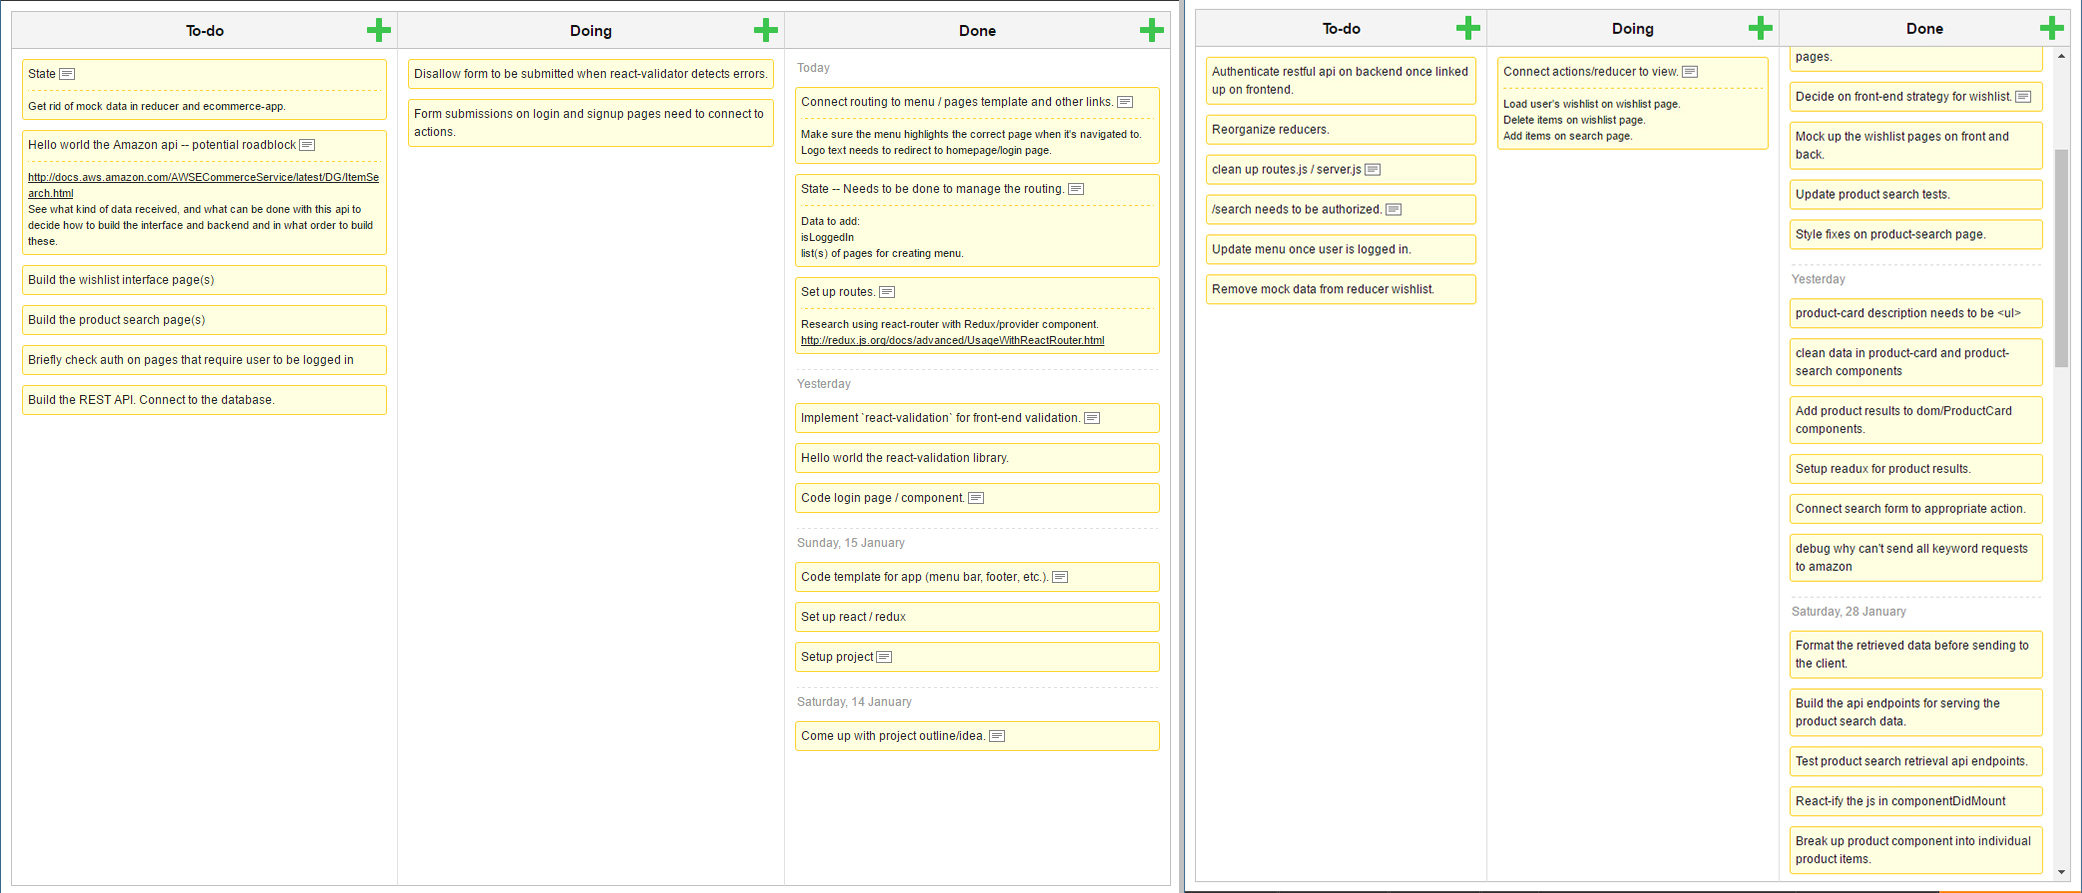The image size is (2082, 893).
Task: Open the redux.js.org UsageWithReactRouter link
Action: tap(952, 340)
